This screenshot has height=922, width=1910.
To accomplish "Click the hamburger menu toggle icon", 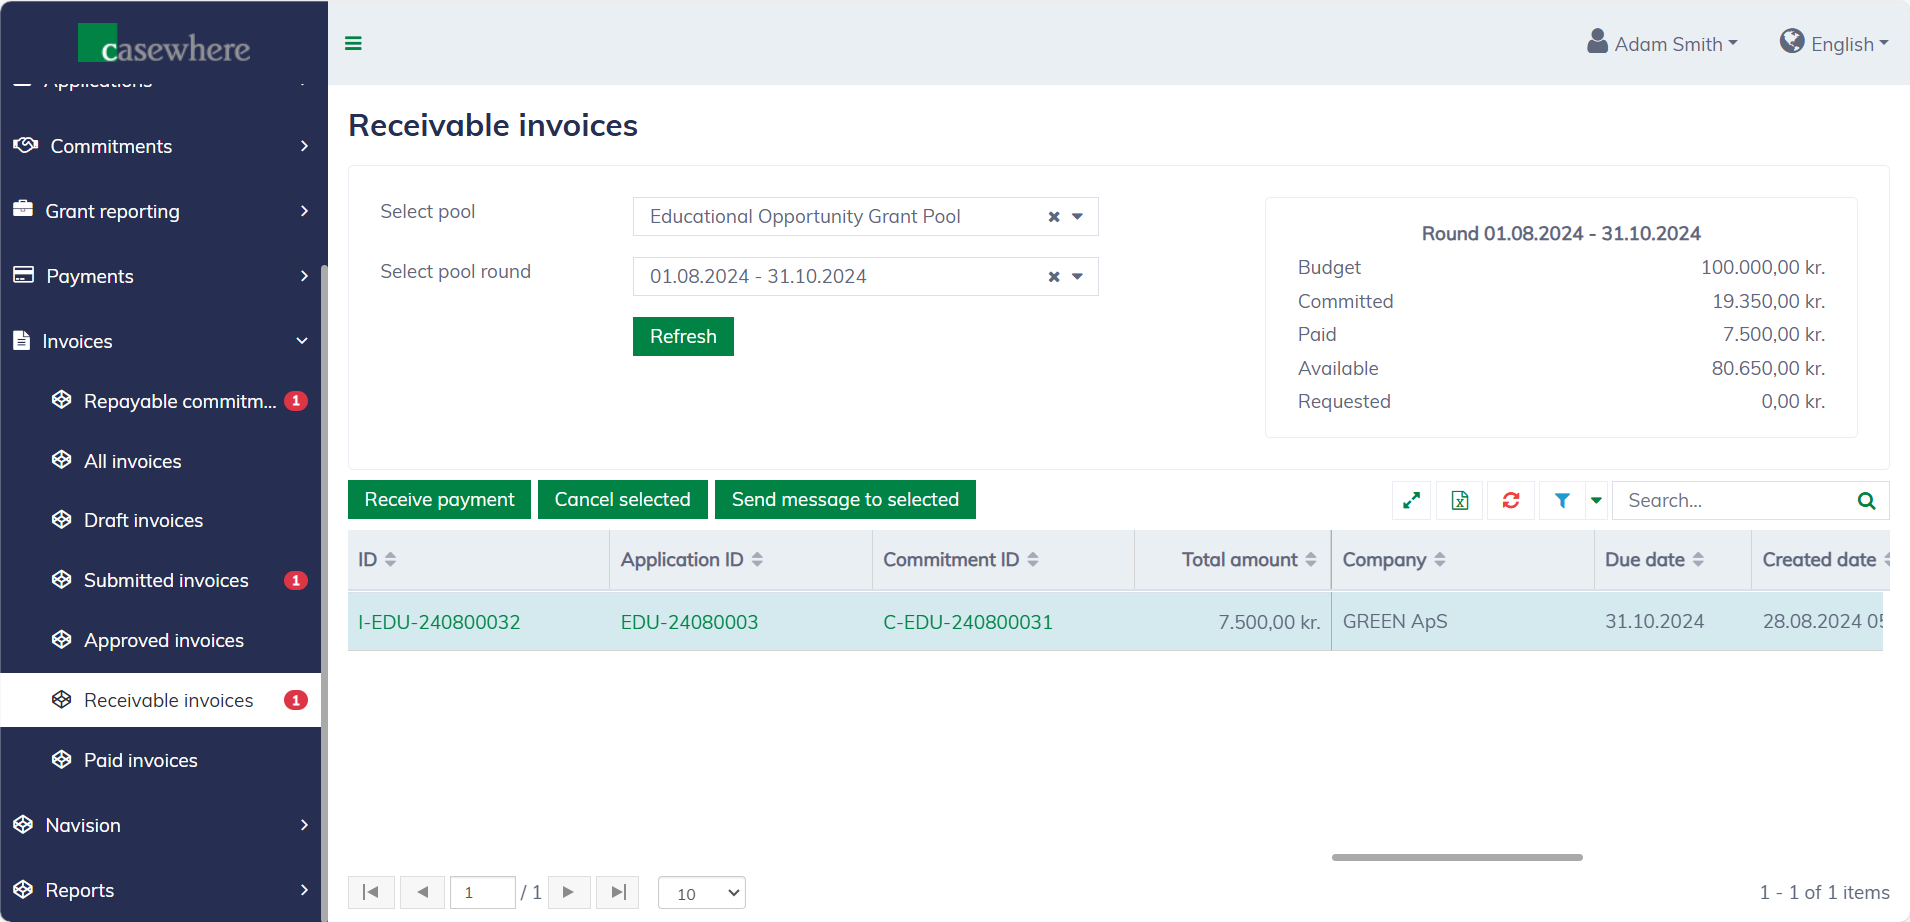I will [x=353, y=43].
